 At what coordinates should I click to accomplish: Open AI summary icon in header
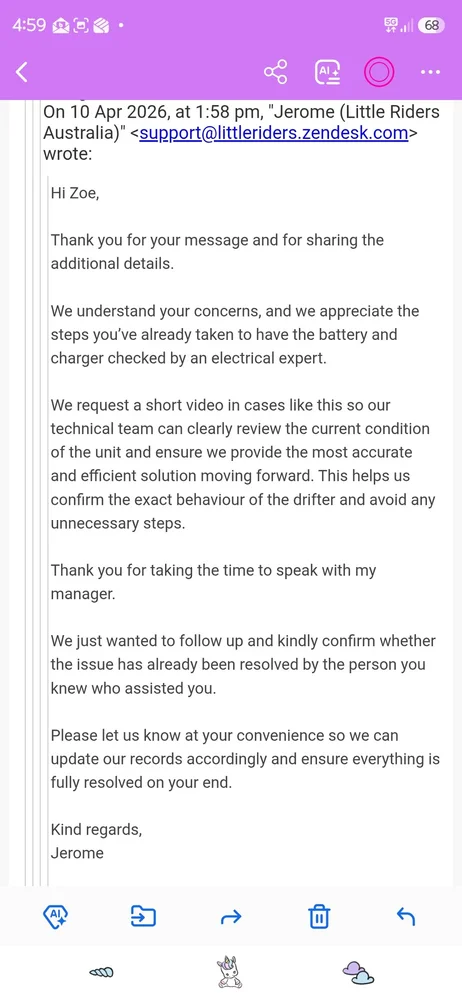point(328,73)
